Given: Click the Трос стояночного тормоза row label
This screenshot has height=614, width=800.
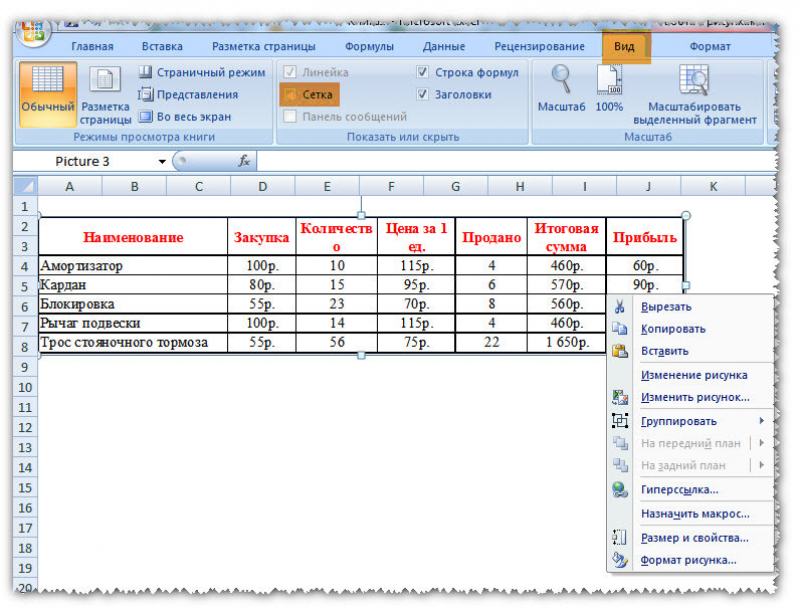Looking at the screenshot, I should (124, 342).
